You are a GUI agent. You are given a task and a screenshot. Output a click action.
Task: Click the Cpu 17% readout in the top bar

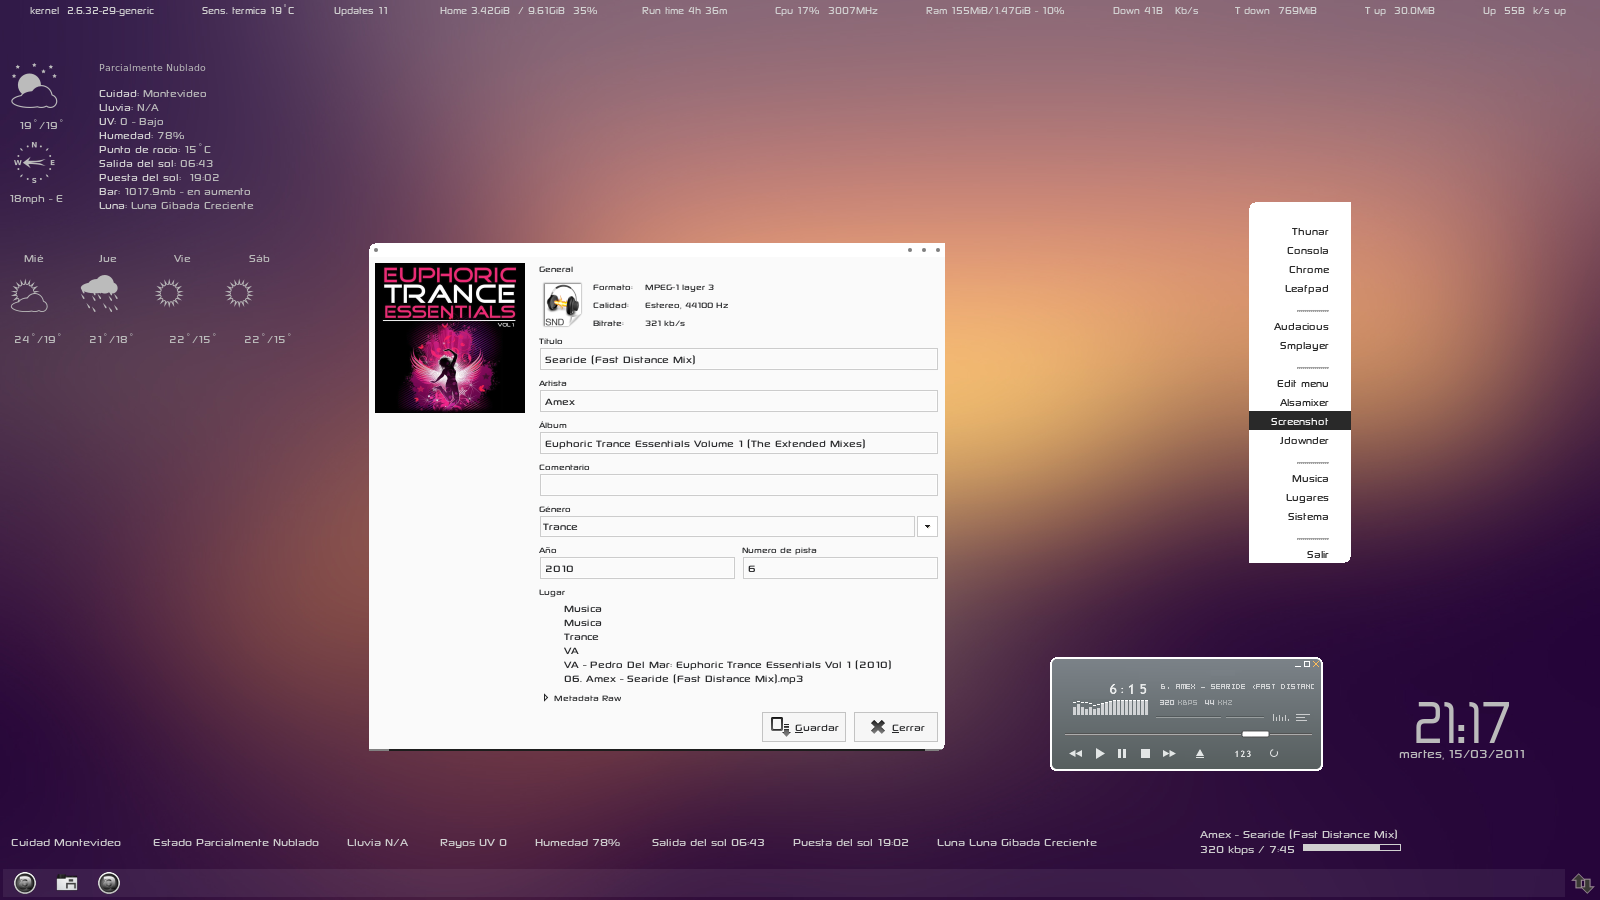click(826, 11)
